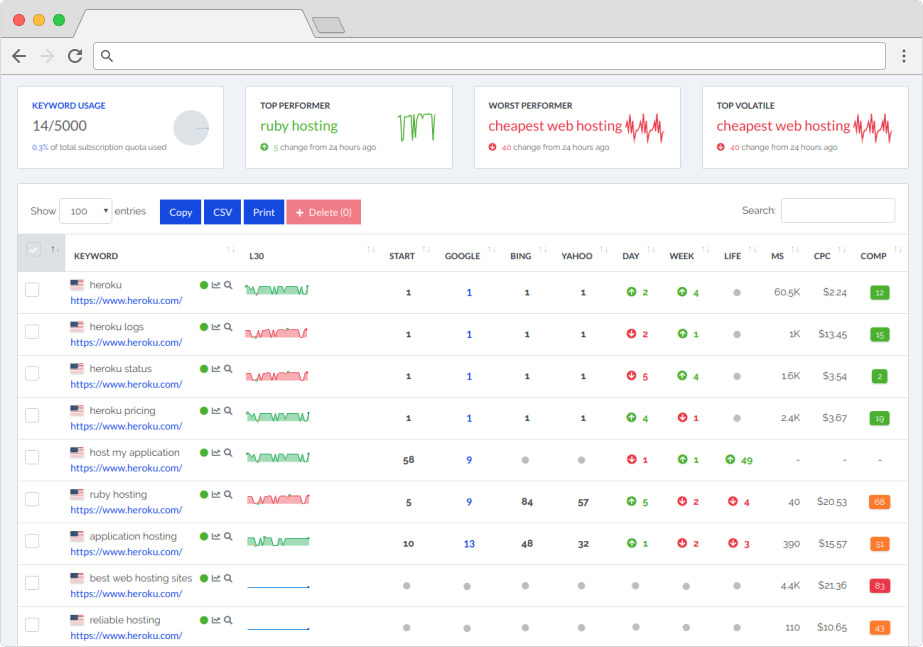The width and height of the screenshot is (923, 647).
Task: Open the chart icon for the heroku keyword
Action: coord(216,285)
